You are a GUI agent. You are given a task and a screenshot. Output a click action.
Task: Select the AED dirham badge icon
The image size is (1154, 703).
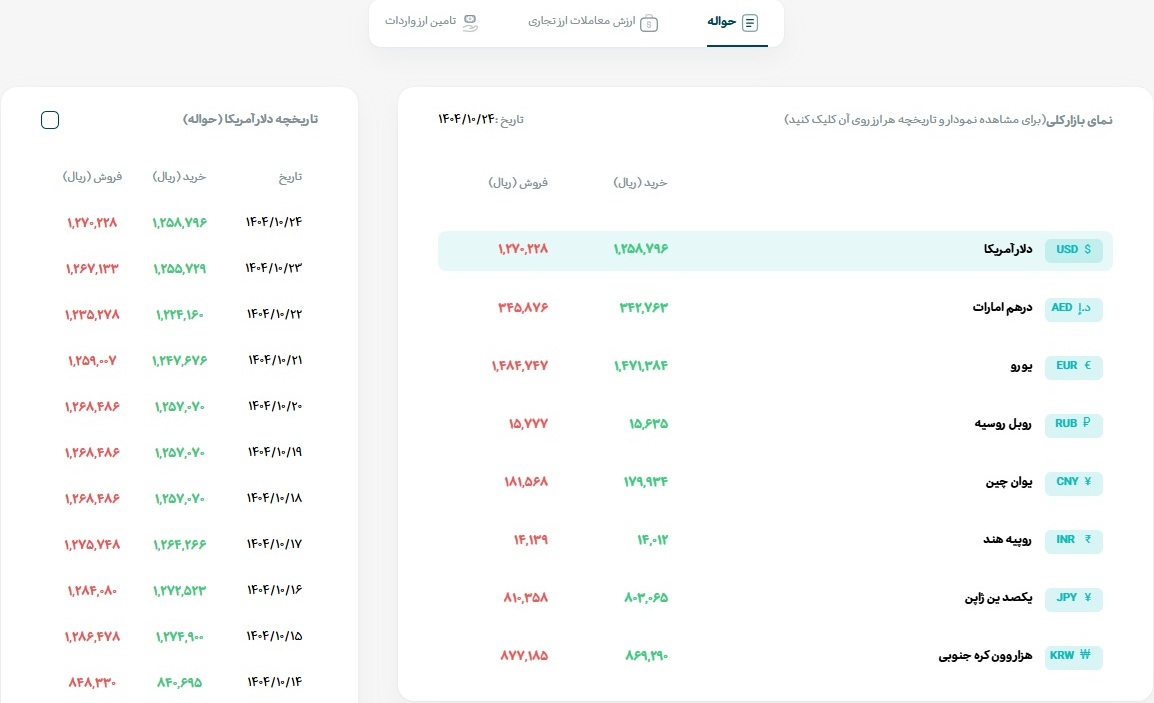pyautogui.click(x=1073, y=309)
